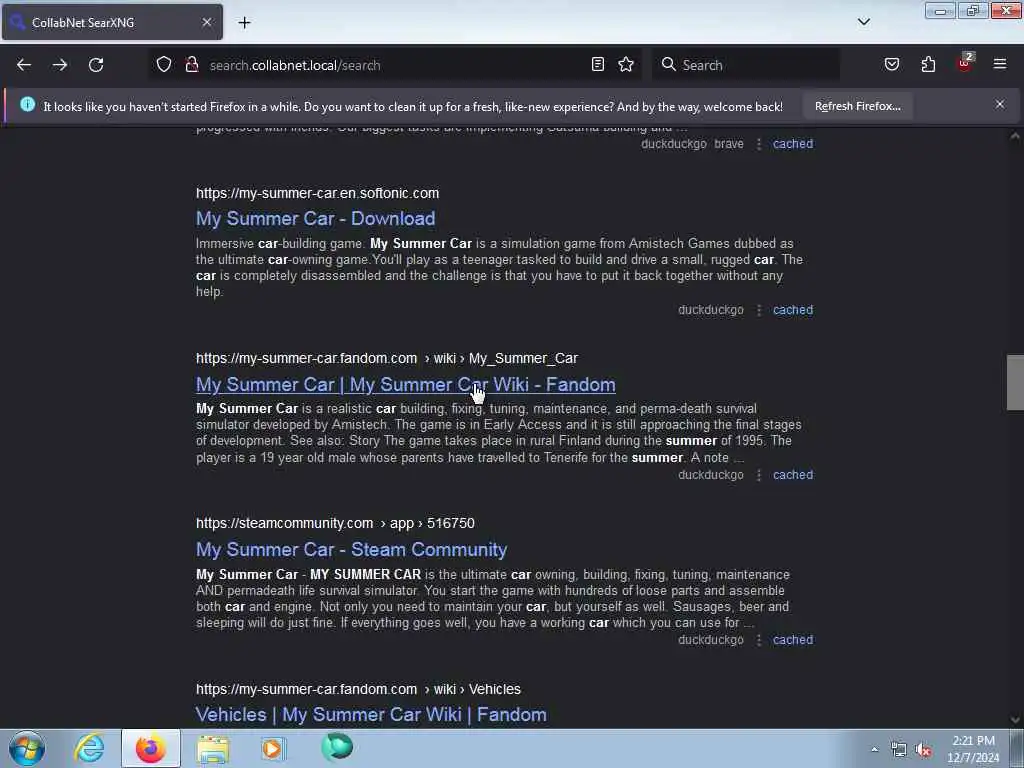Open the Windows Start menu
The image size is (1024, 768).
coord(27,748)
